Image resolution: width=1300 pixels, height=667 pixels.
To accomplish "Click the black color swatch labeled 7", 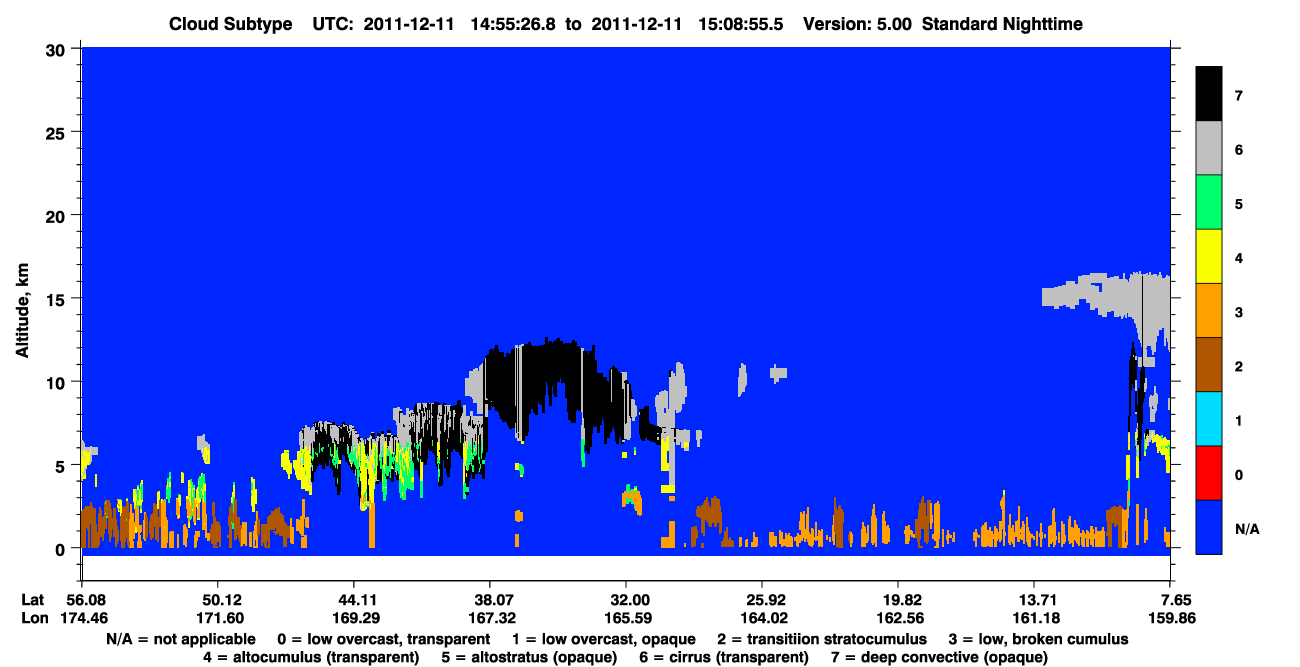I will [1209, 95].
